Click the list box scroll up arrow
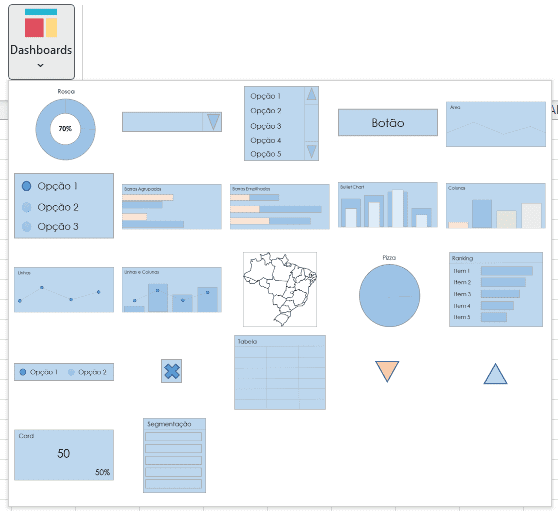 coord(311,94)
